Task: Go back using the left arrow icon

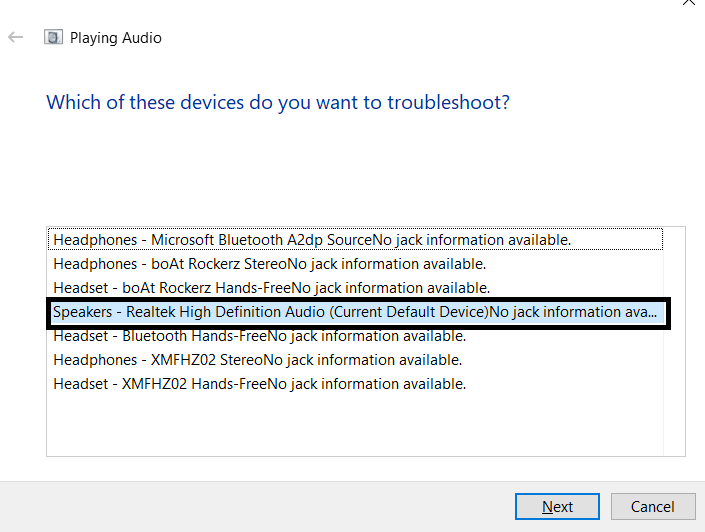Action: (15, 37)
